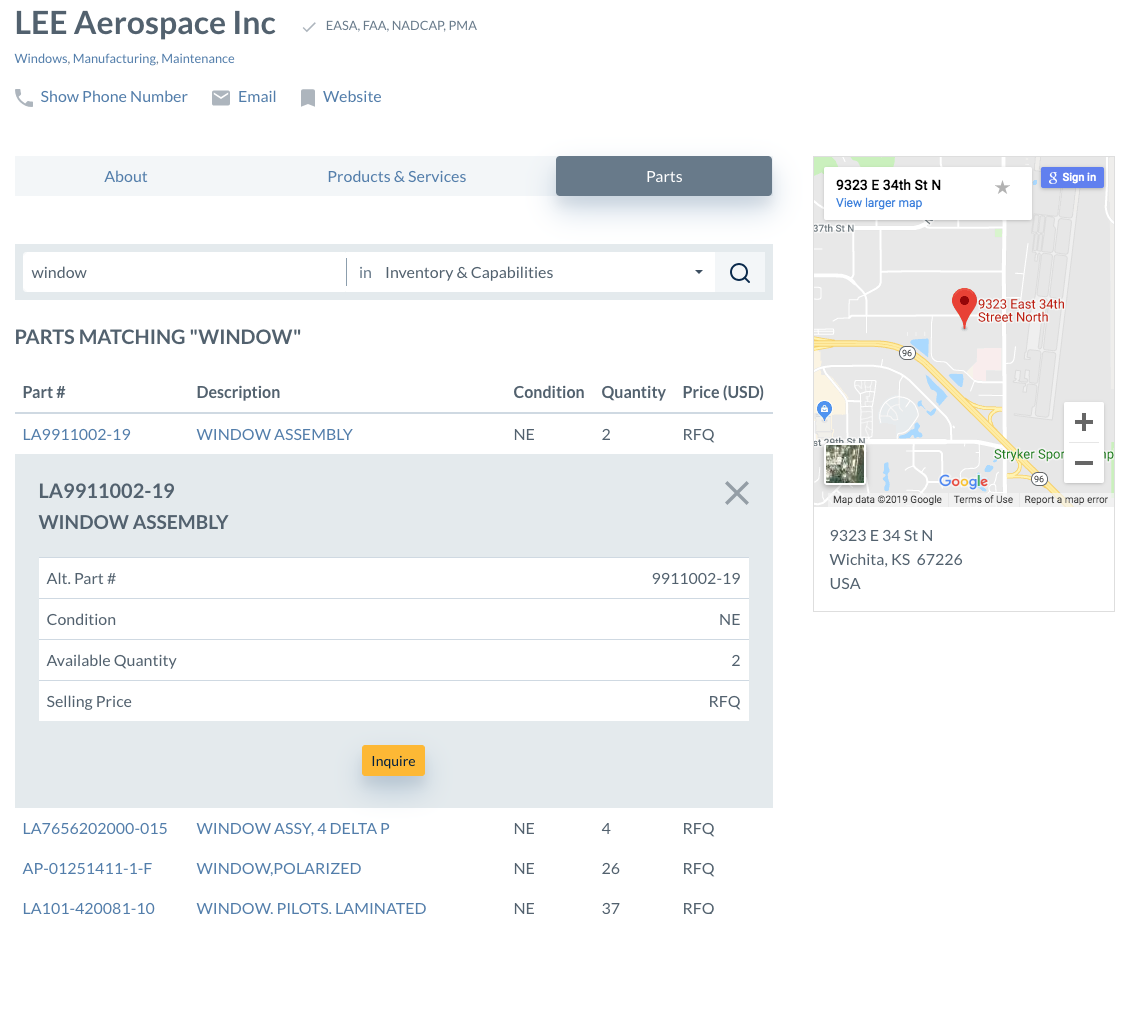Viewport: 1131px width, 1016px height.
Task: Open the Products & Services tab
Action: (x=397, y=177)
